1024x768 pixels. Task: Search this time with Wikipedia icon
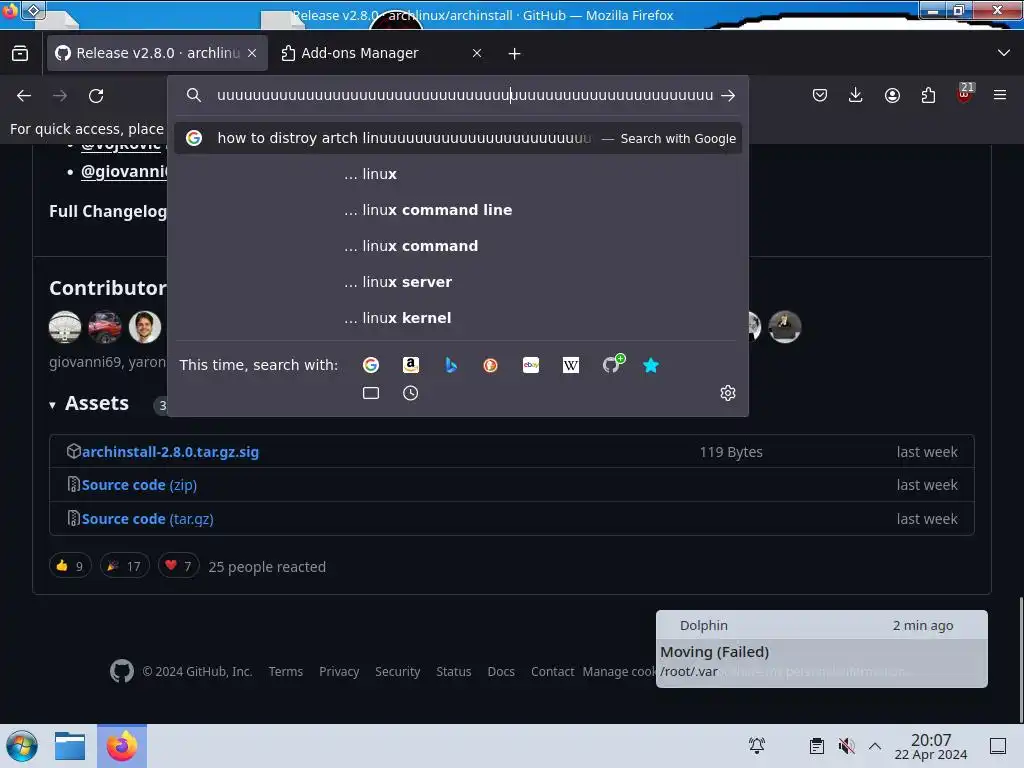click(x=571, y=365)
